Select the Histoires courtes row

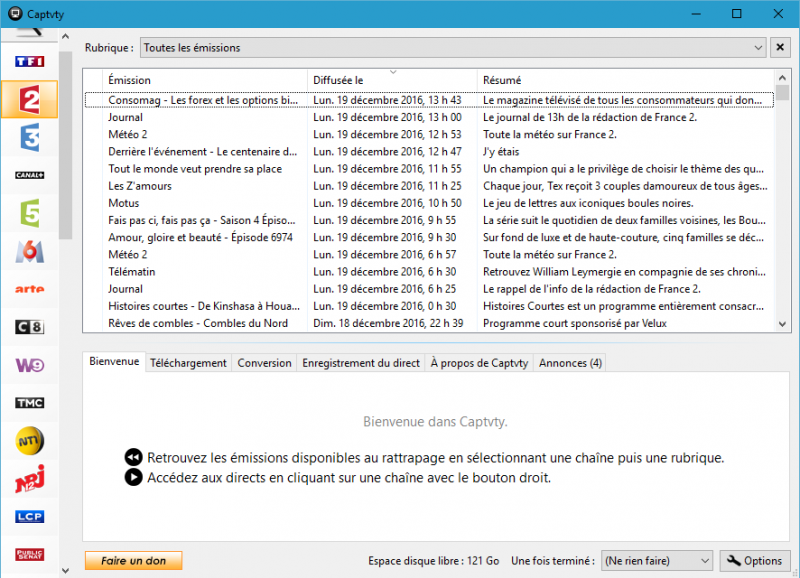[429, 306]
